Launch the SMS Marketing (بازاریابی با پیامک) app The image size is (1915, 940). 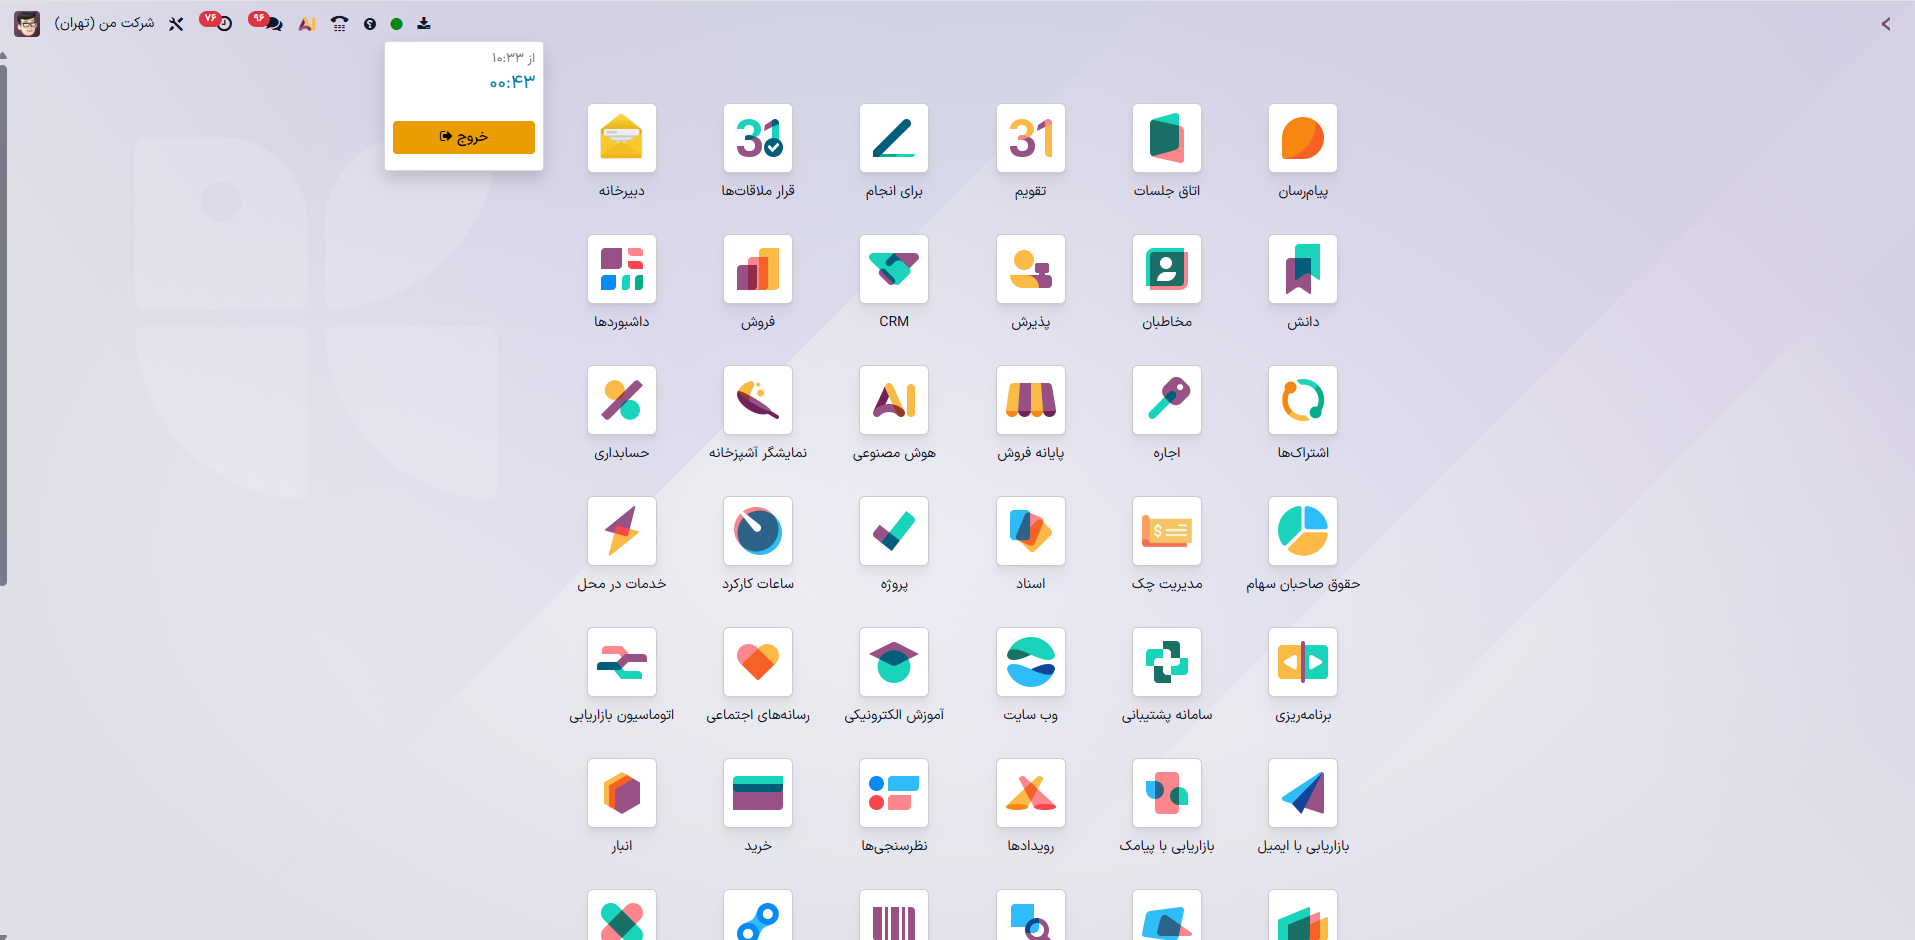[x=1167, y=793]
